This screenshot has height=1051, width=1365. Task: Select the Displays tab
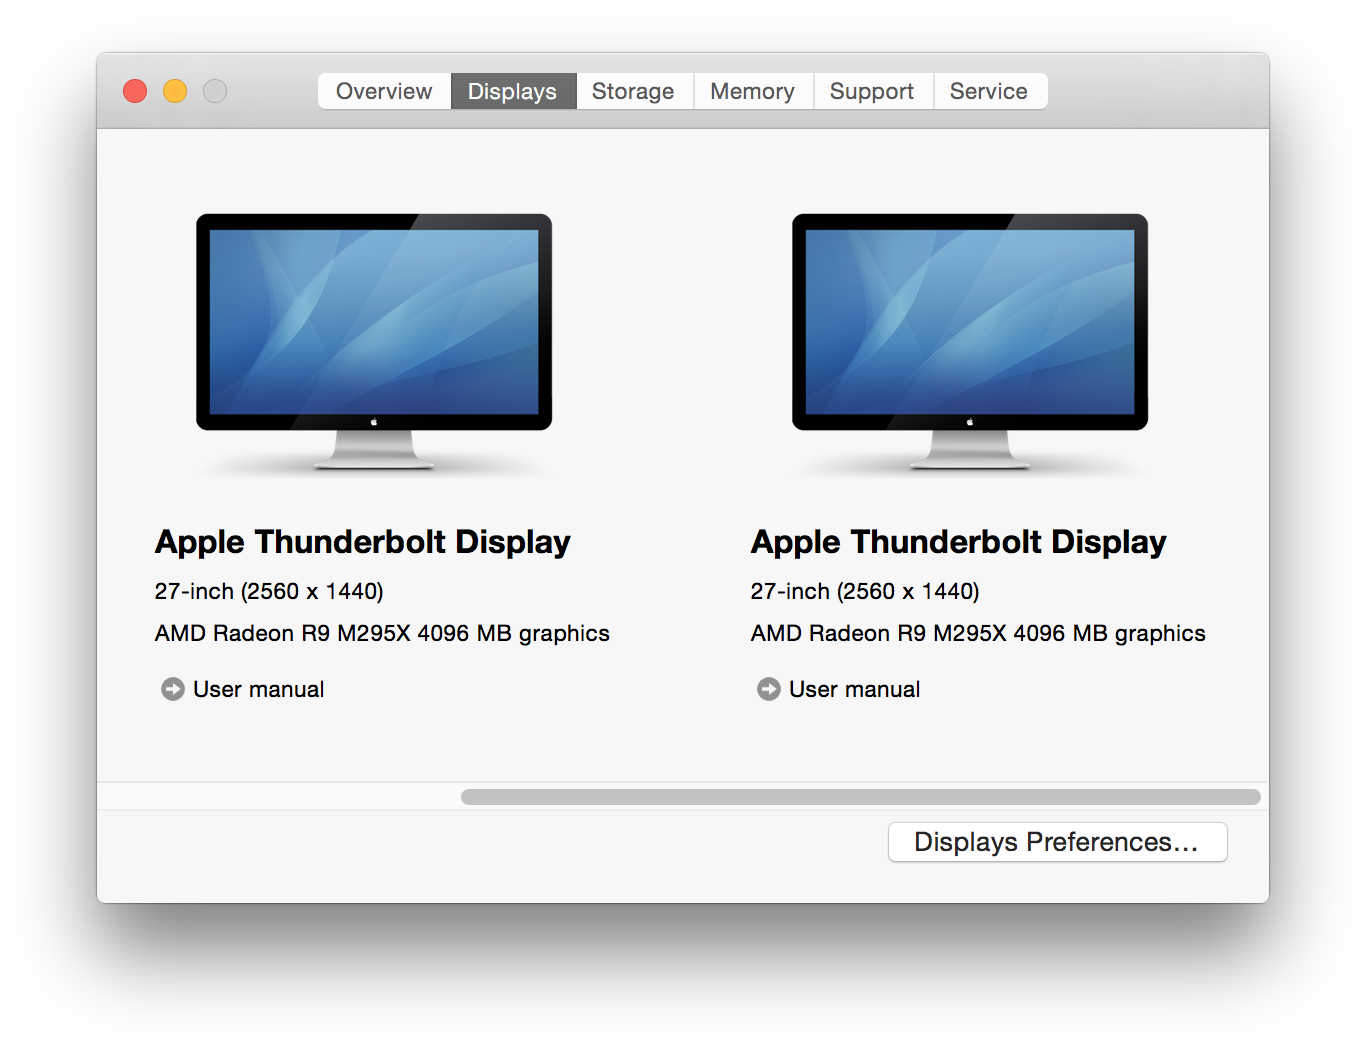point(512,91)
